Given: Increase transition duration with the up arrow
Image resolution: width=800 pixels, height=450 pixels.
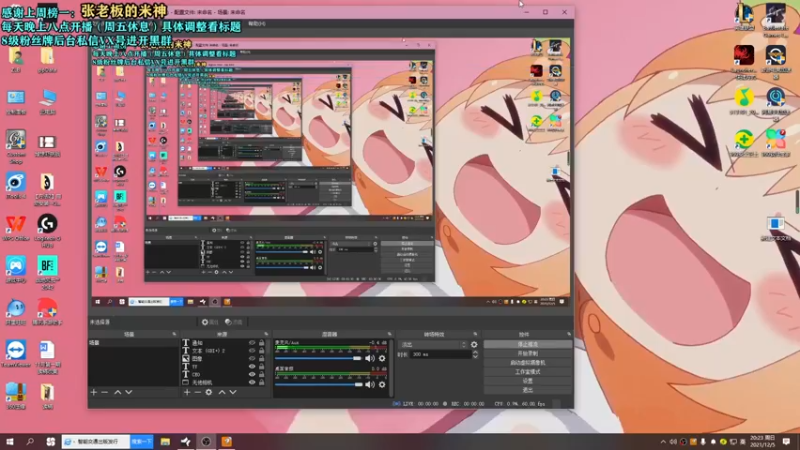Looking at the screenshot, I should [476, 352].
